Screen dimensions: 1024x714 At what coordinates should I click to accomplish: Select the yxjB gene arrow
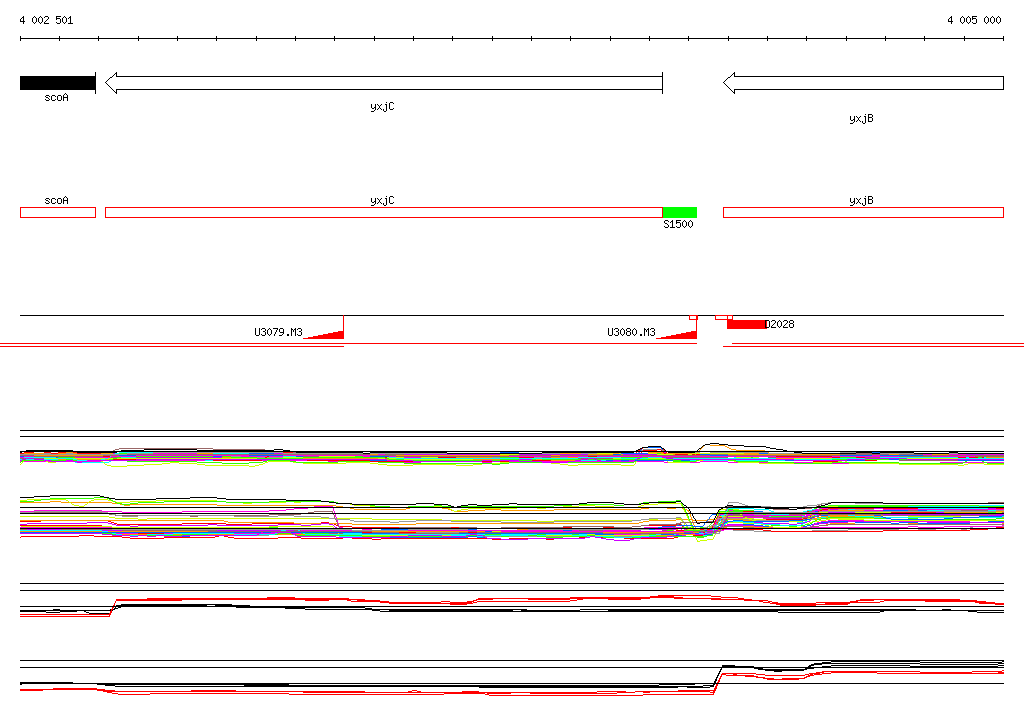pyautogui.click(x=863, y=83)
